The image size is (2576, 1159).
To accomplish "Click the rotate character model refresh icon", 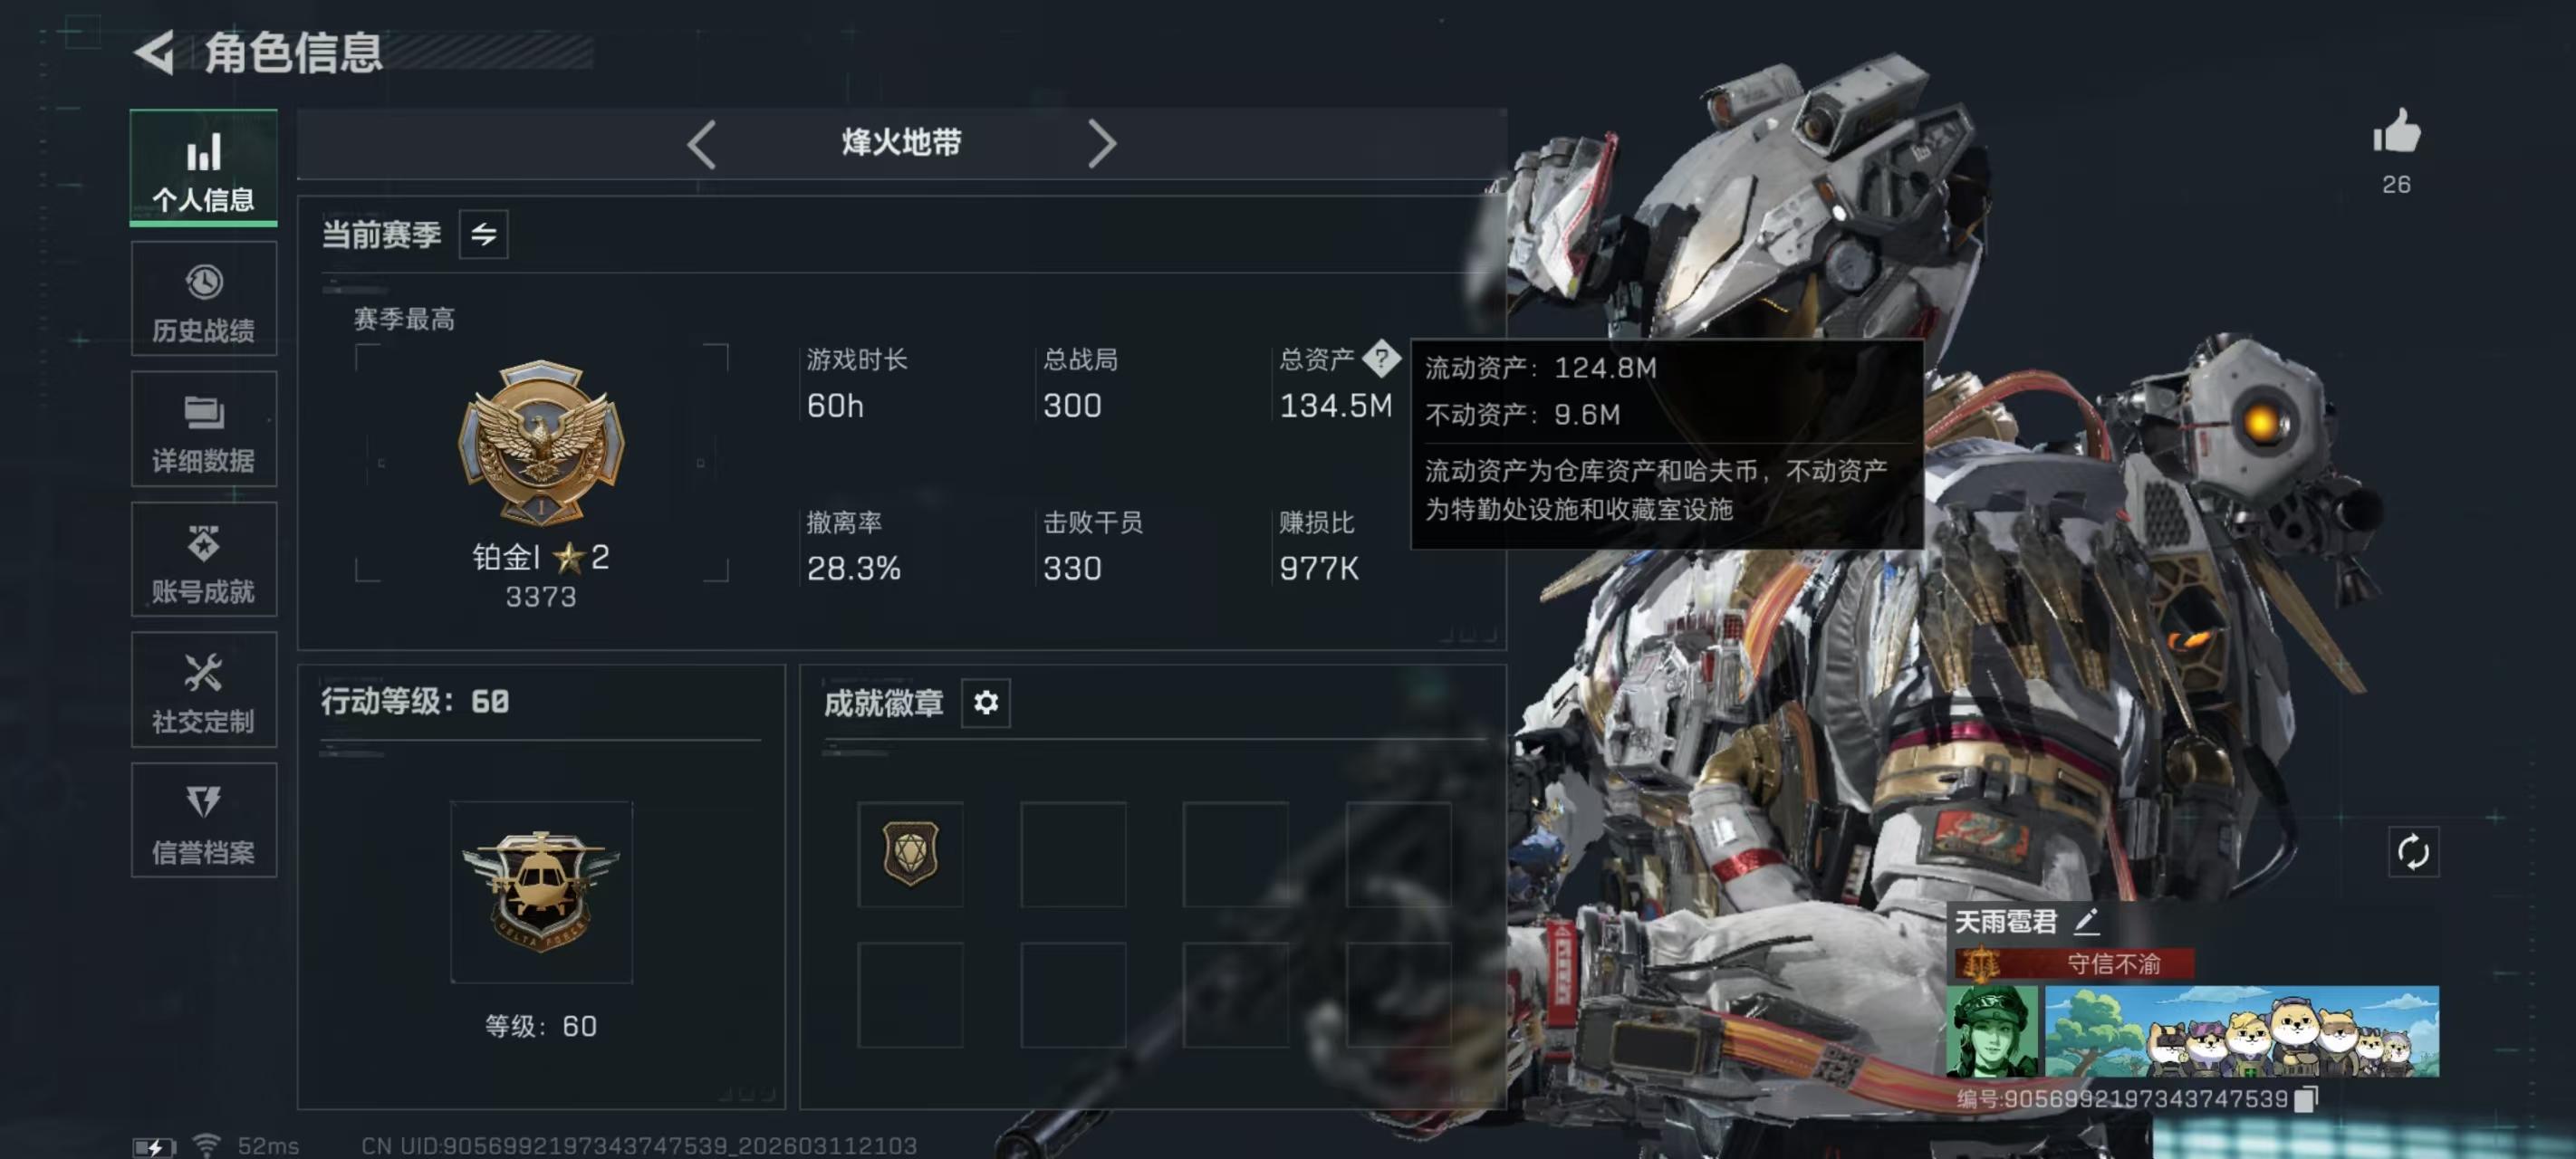I will (2413, 852).
